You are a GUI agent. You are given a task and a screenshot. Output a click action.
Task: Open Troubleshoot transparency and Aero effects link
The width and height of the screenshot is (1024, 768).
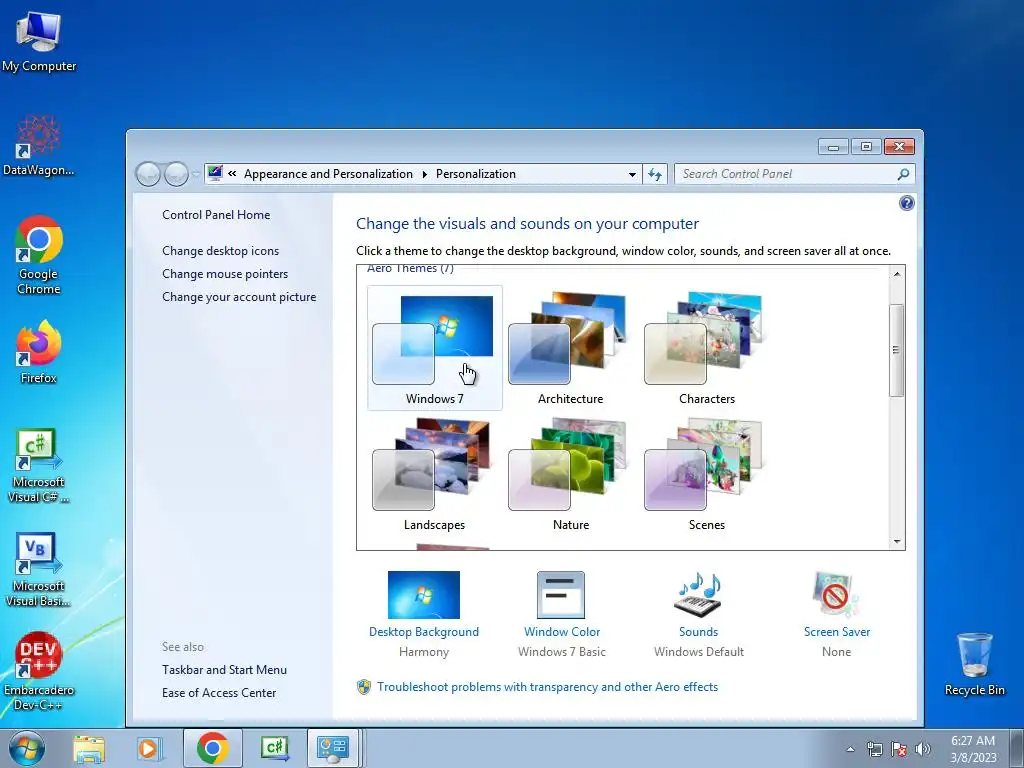pyautogui.click(x=547, y=687)
